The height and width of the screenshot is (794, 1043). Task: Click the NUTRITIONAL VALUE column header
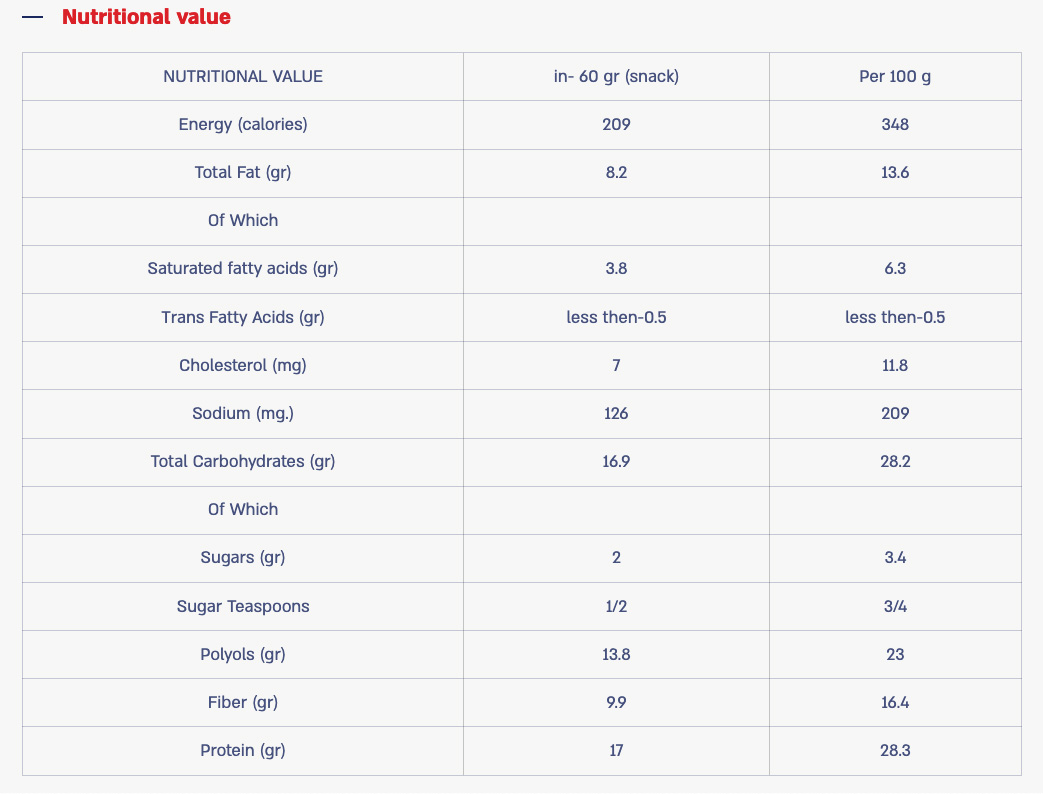(x=243, y=76)
